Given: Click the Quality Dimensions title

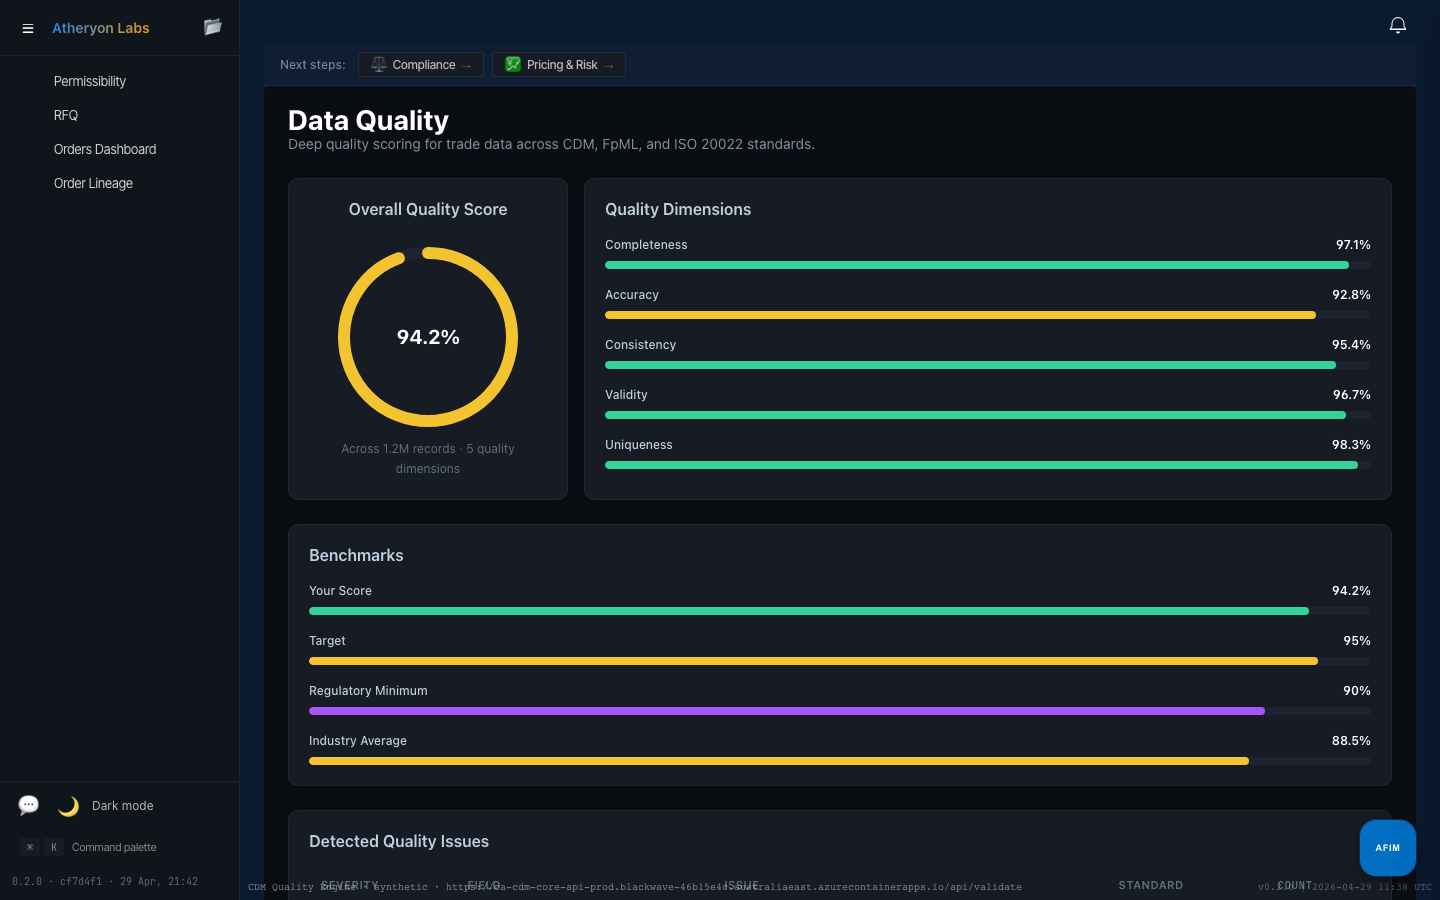Looking at the screenshot, I should point(678,209).
